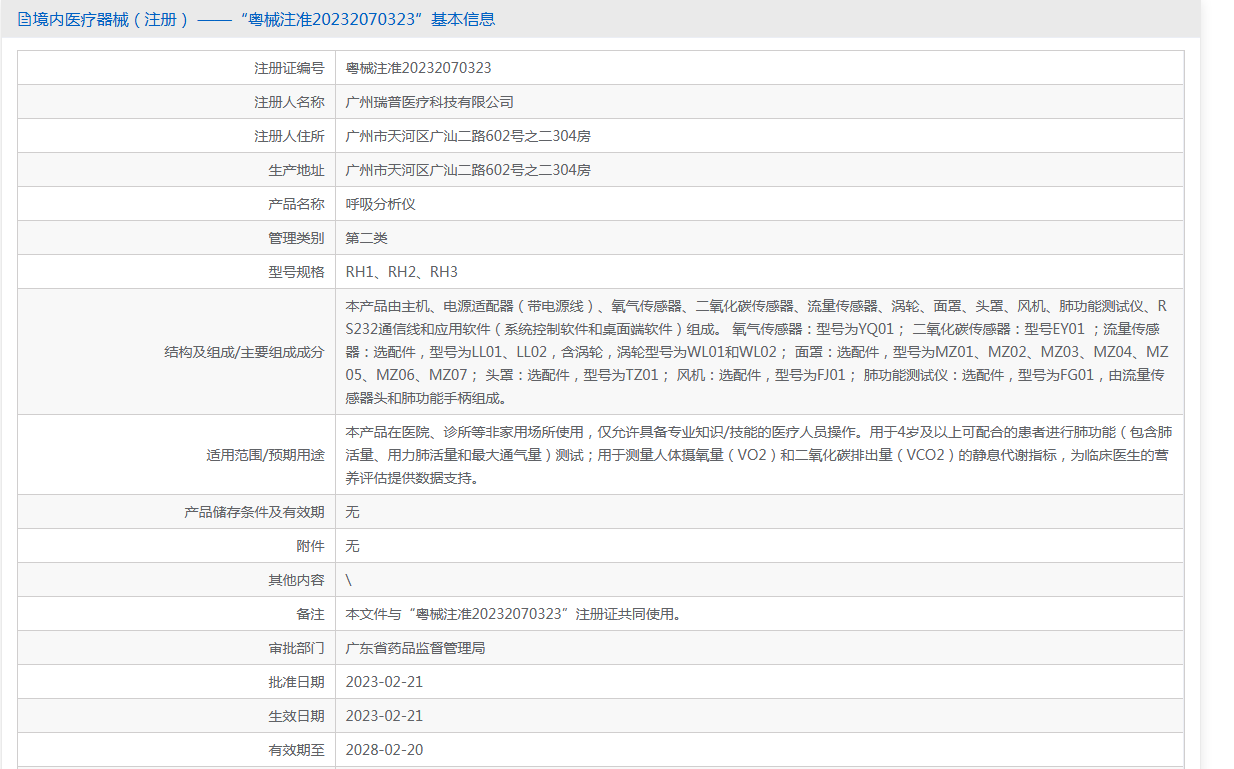The width and height of the screenshot is (1234, 769).
Task: Select expiry date 2028-02-20
Action: 385,750
